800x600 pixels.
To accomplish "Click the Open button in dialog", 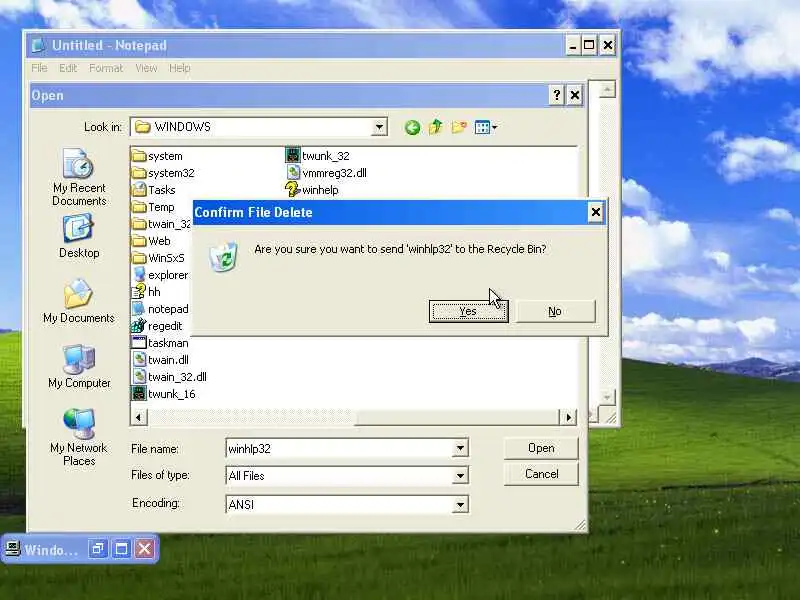I will [x=541, y=448].
